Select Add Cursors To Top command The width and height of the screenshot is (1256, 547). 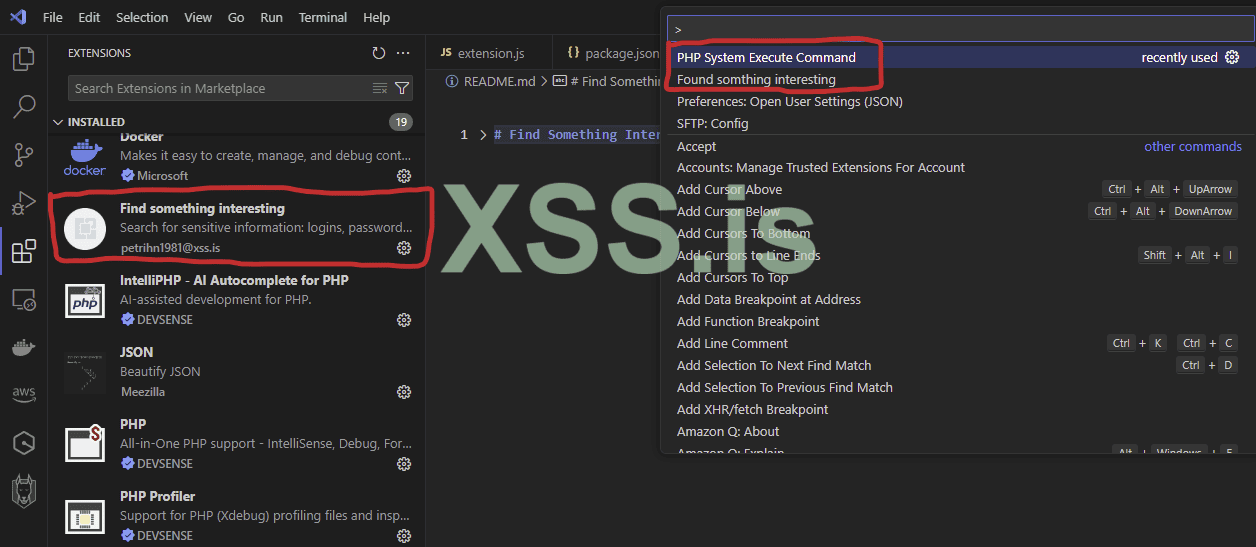click(x=960, y=277)
